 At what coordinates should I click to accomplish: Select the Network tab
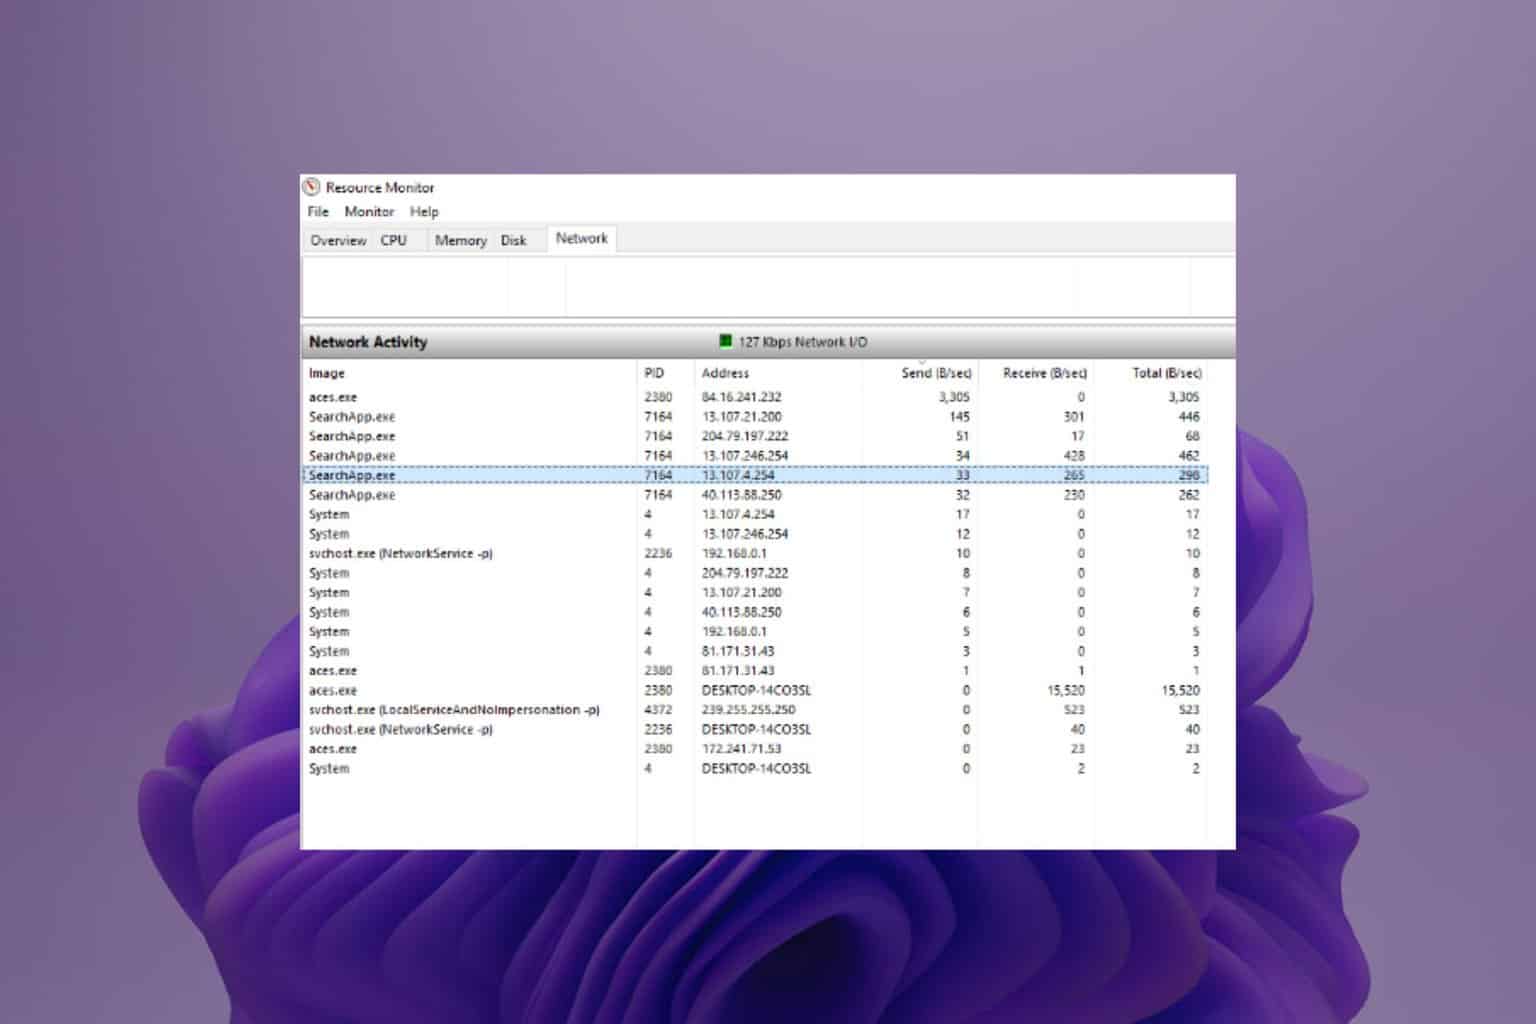pyautogui.click(x=582, y=239)
